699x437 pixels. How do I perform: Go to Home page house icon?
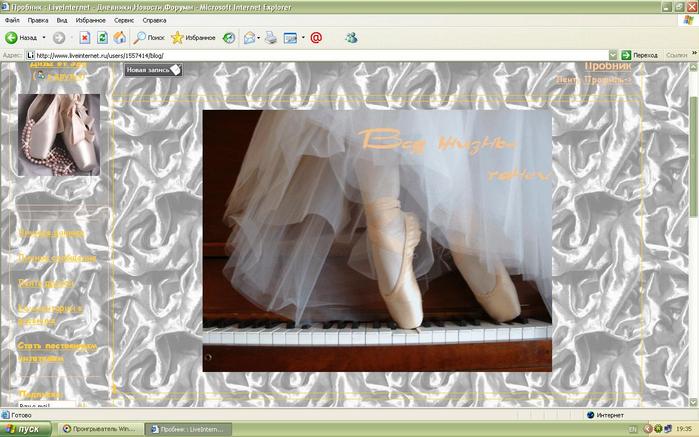click(x=119, y=38)
